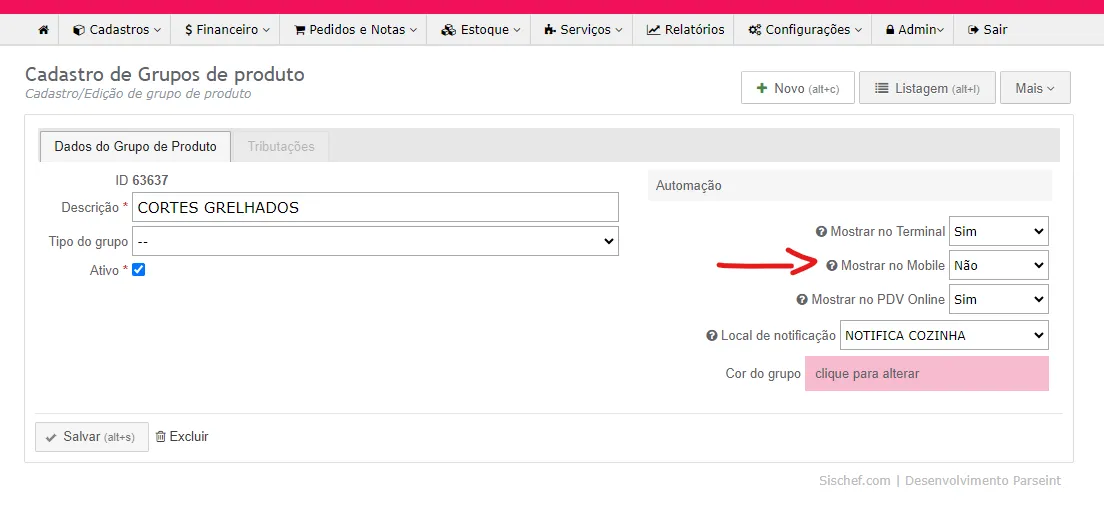1104x515 pixels.
Task: Click the Salvar button
Action: click(92, 437)
